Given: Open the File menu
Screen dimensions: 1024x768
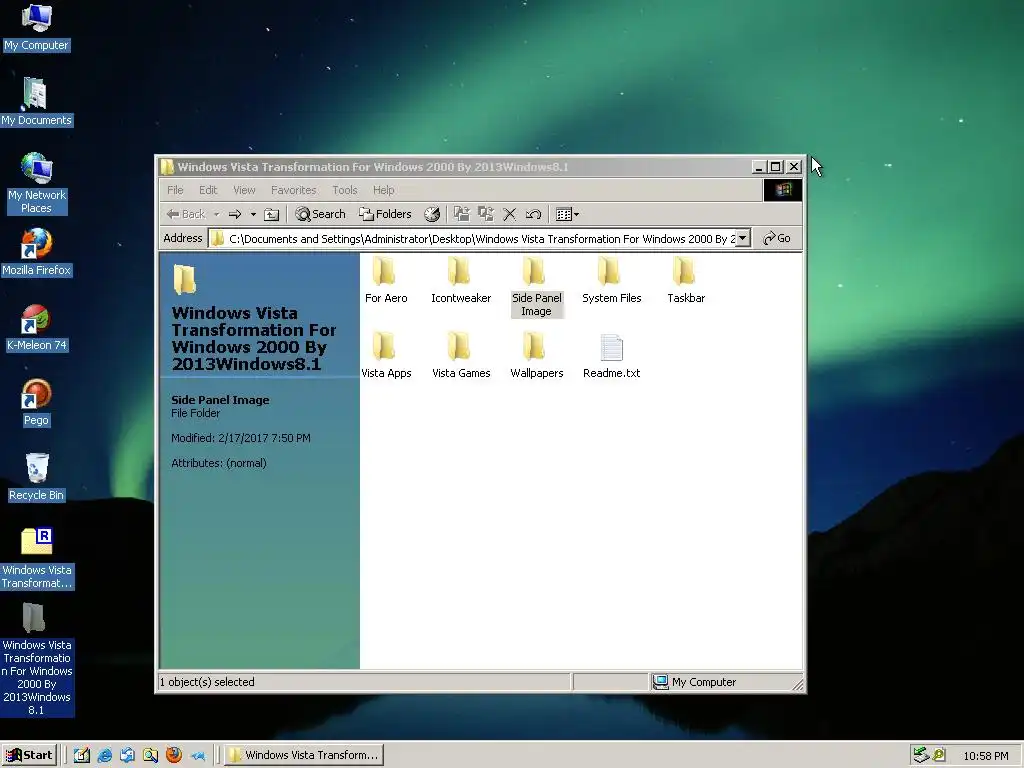Looking at the screenshot, I should pos(175,190).
